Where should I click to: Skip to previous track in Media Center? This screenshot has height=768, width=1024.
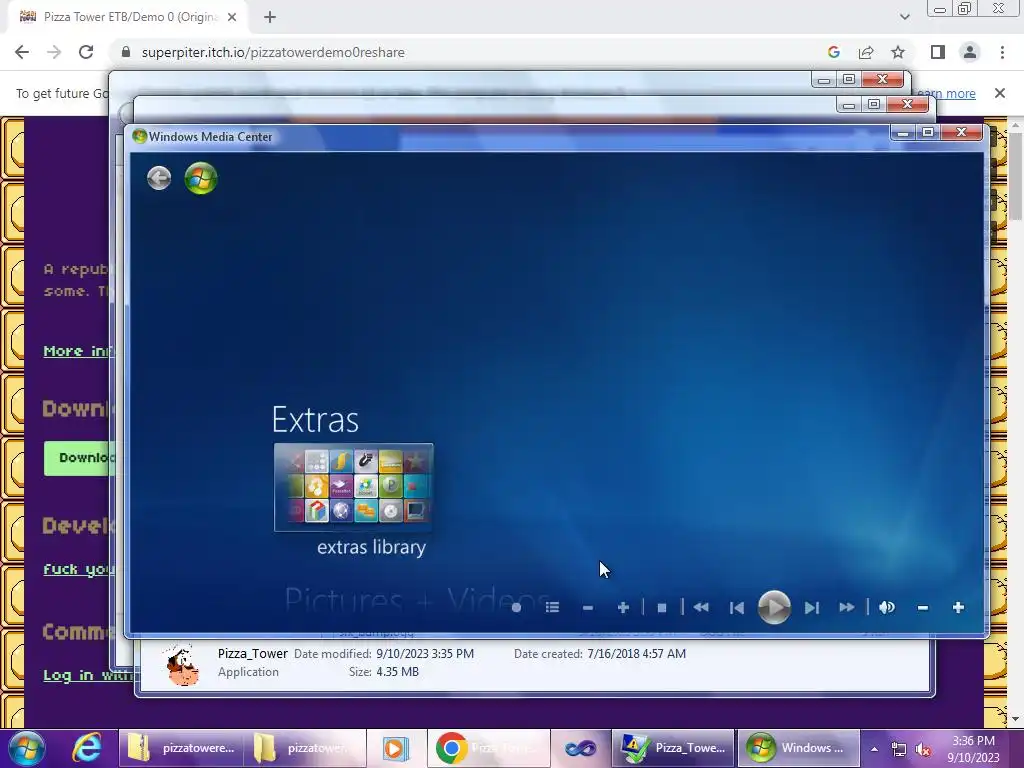coord(737,608)
